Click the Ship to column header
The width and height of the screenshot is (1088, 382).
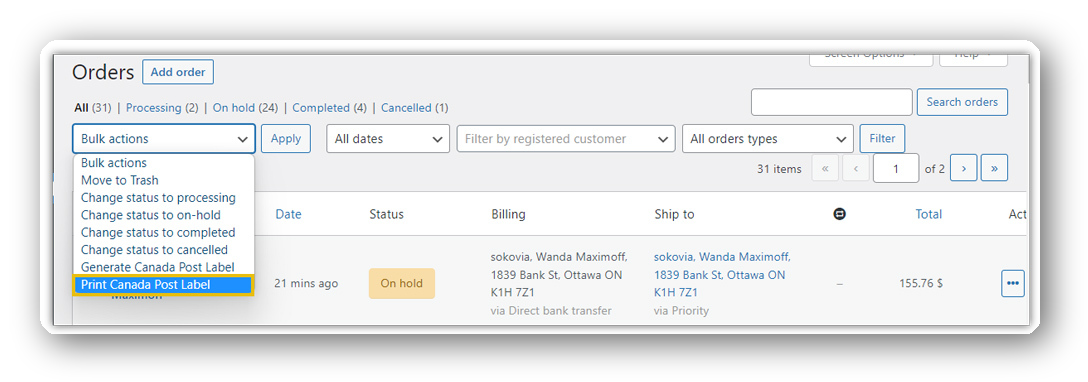point(674,214)
